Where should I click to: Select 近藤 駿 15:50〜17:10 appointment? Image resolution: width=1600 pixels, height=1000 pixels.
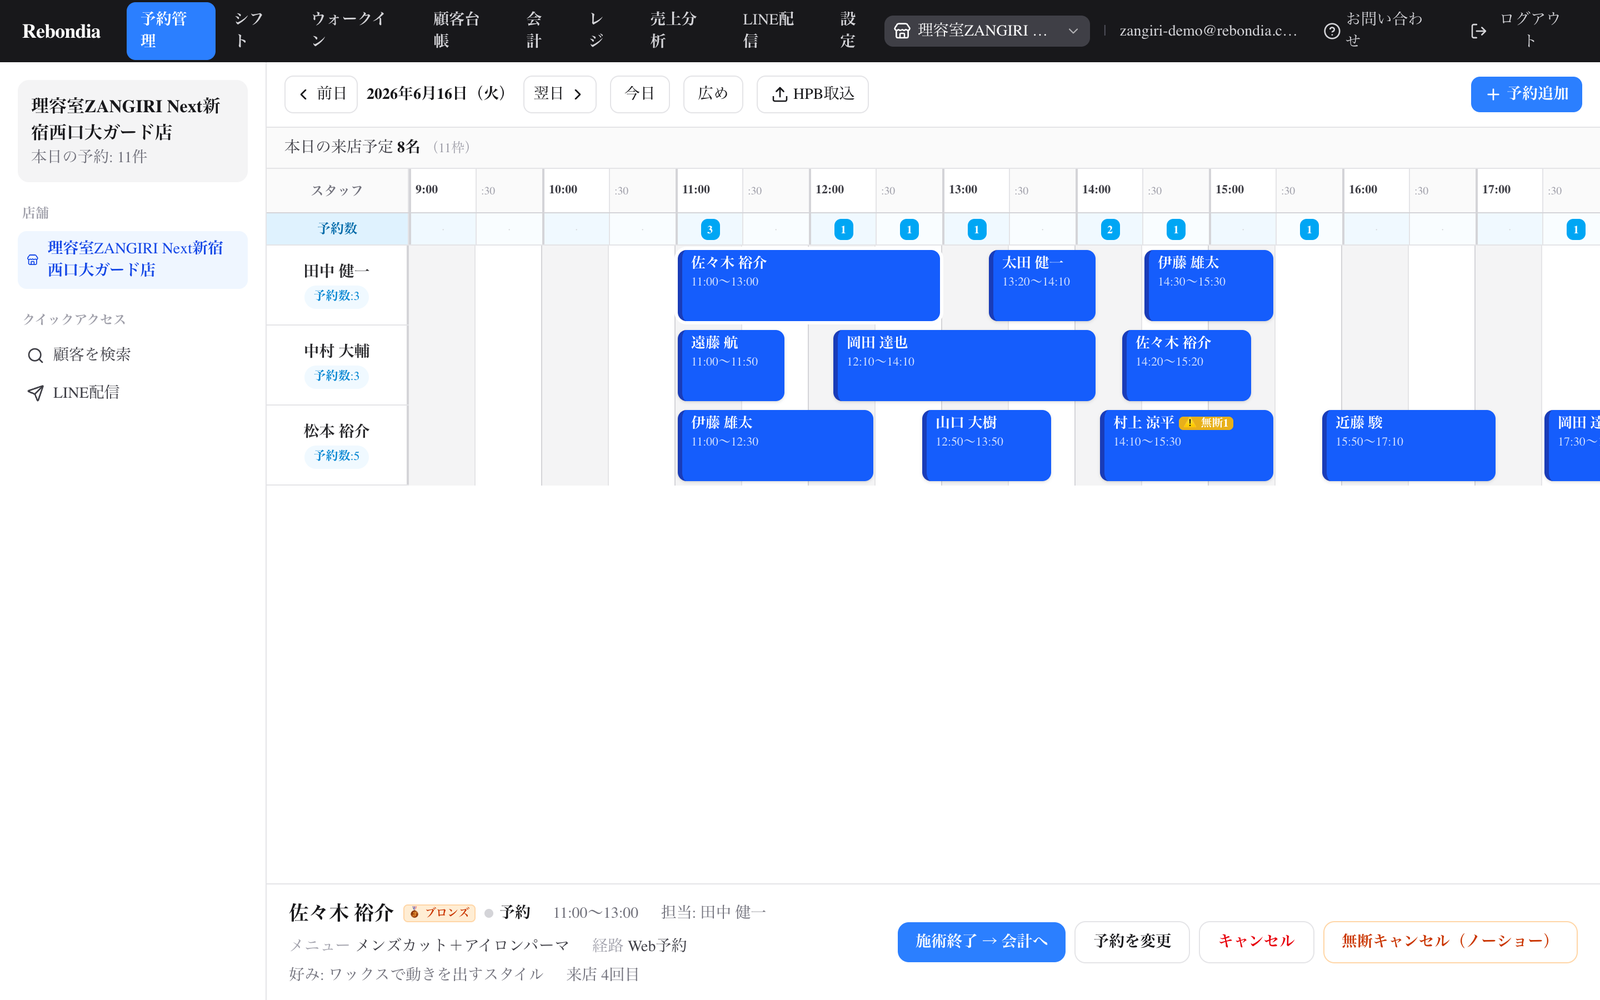click(x=1409, y=446)
